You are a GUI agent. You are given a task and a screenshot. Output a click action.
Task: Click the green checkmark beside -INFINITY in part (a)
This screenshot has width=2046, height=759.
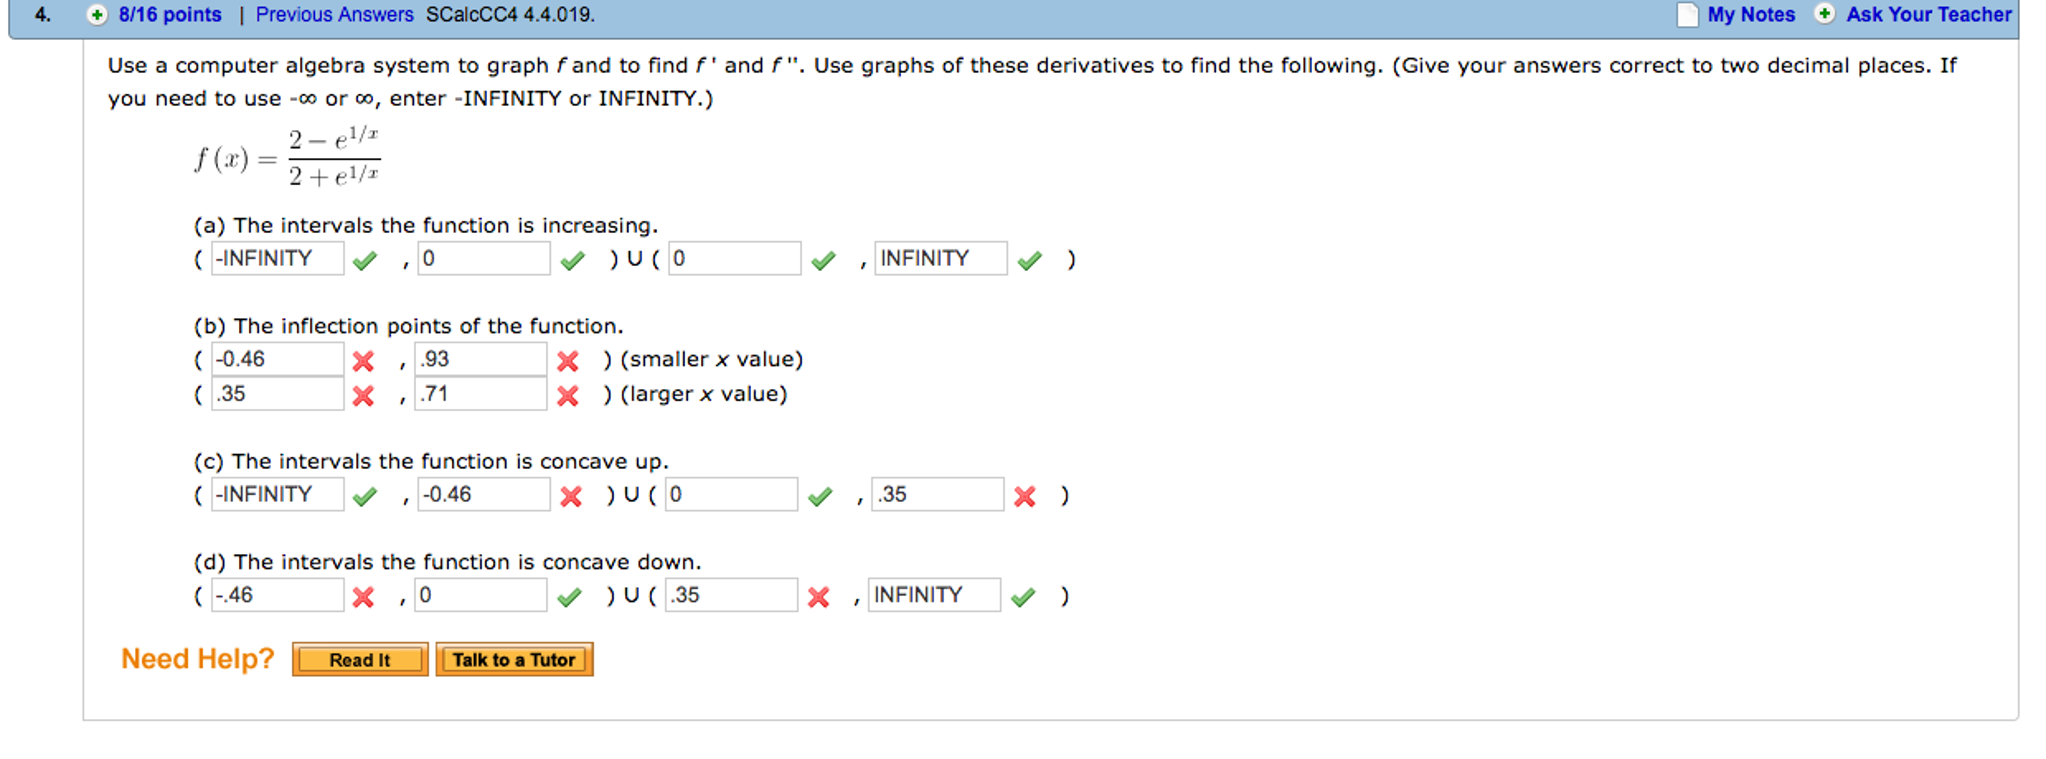point(366,260)
